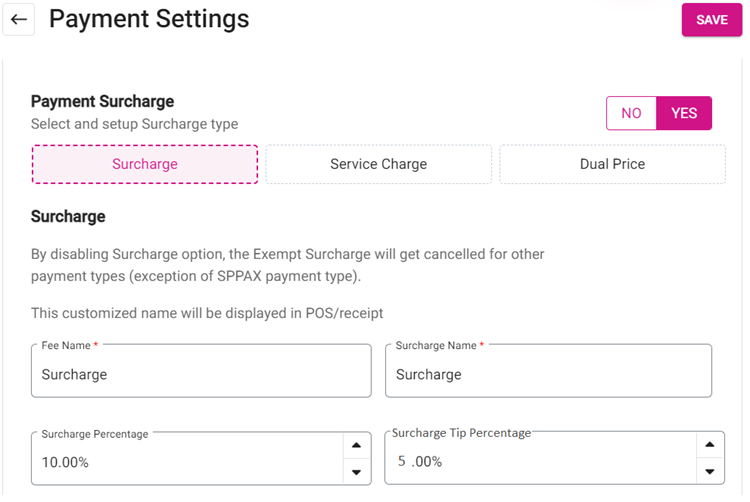Click the POS/receipt customized name note
Viewport: 750px width, 502px height.
point(207,313)
